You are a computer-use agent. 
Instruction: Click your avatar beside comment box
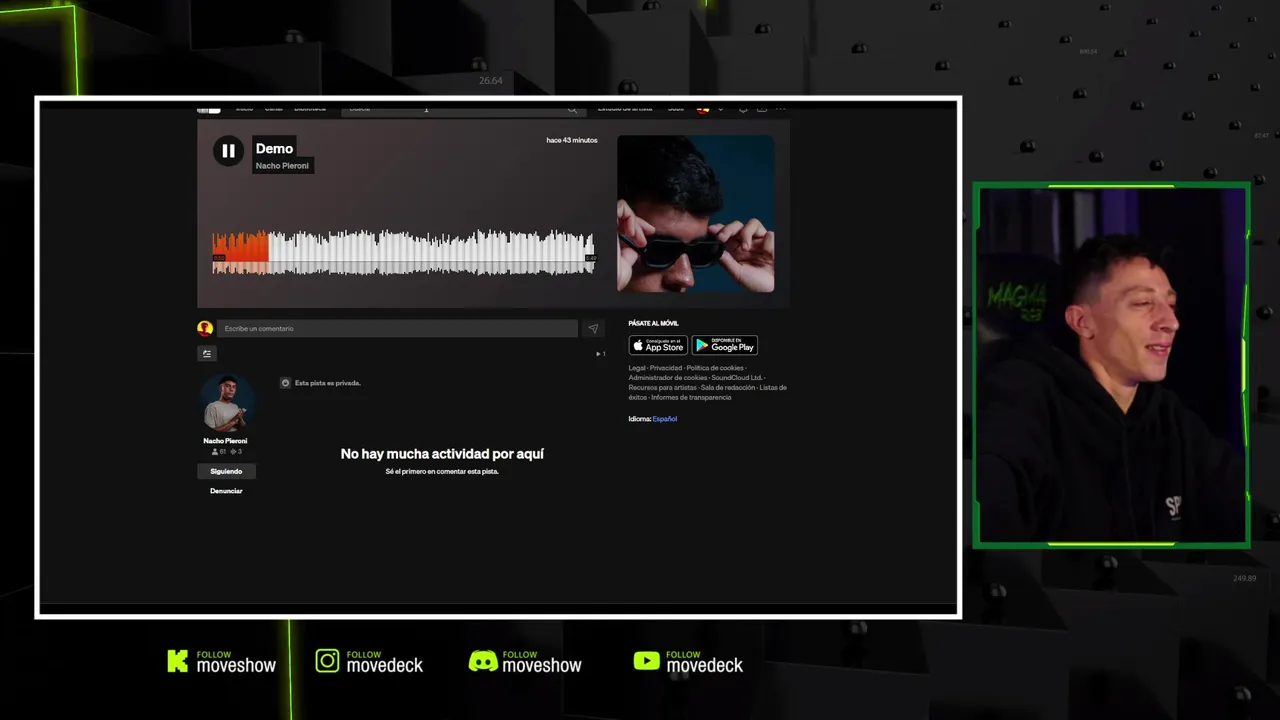click(x=205, y=328)
